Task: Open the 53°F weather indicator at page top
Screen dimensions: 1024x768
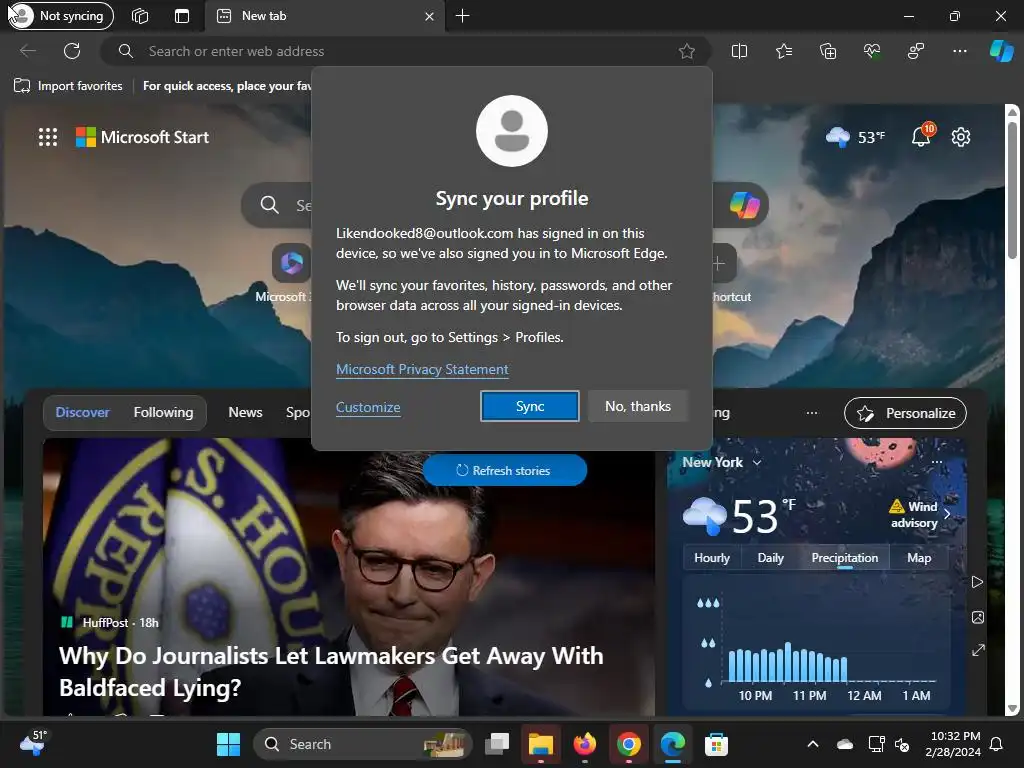Action: tap(856, 137)
